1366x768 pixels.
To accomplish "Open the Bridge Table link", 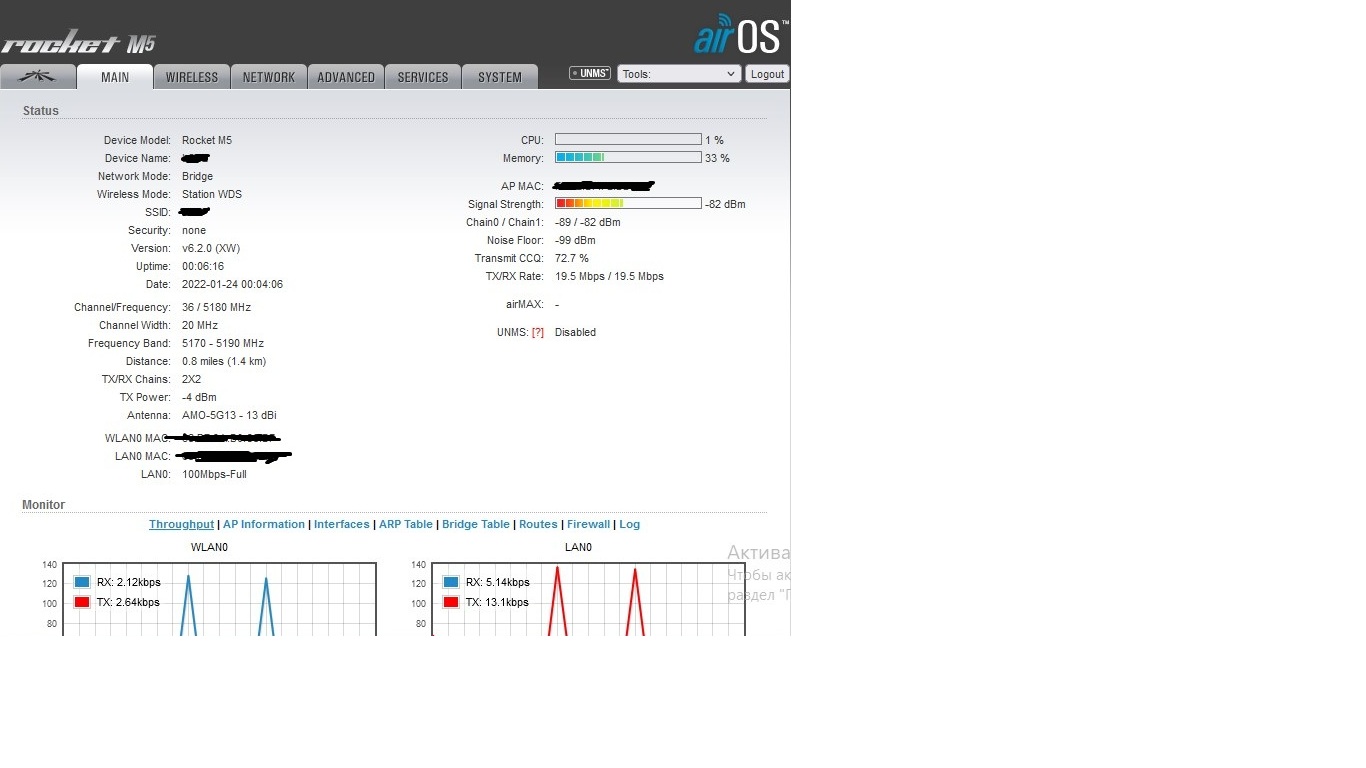I will [476, 524].
